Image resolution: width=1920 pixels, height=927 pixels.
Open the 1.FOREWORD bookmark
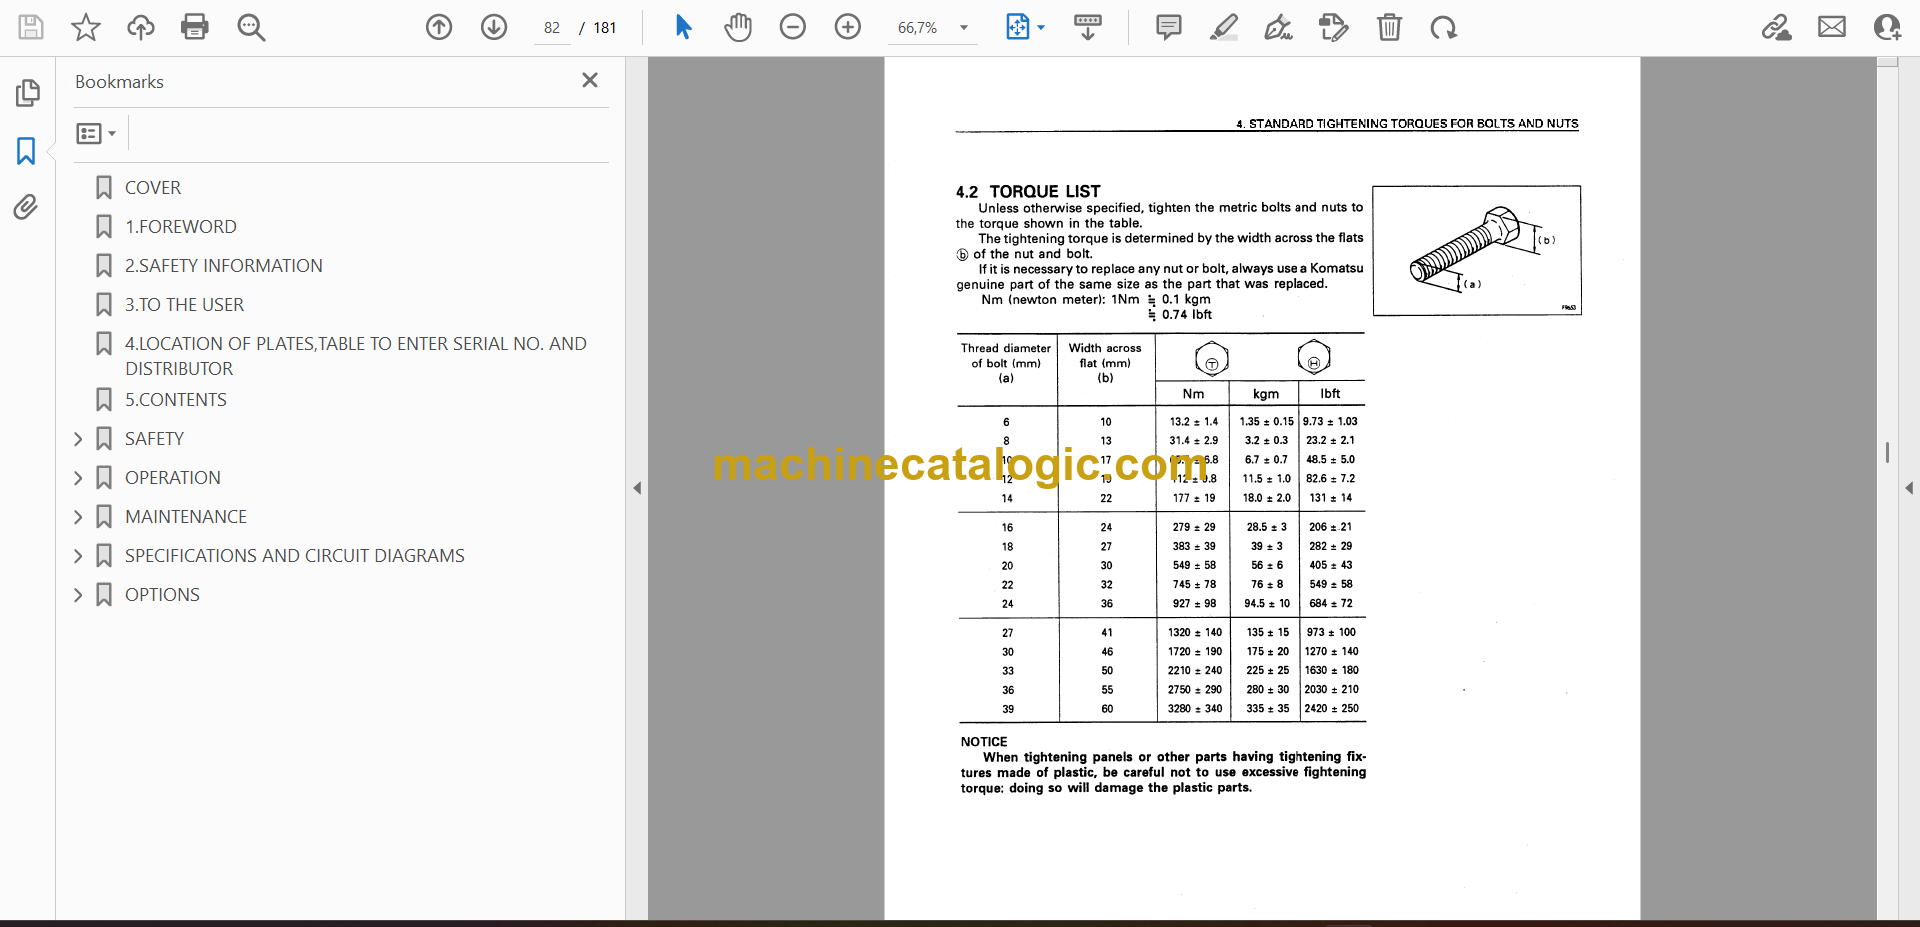181,227
